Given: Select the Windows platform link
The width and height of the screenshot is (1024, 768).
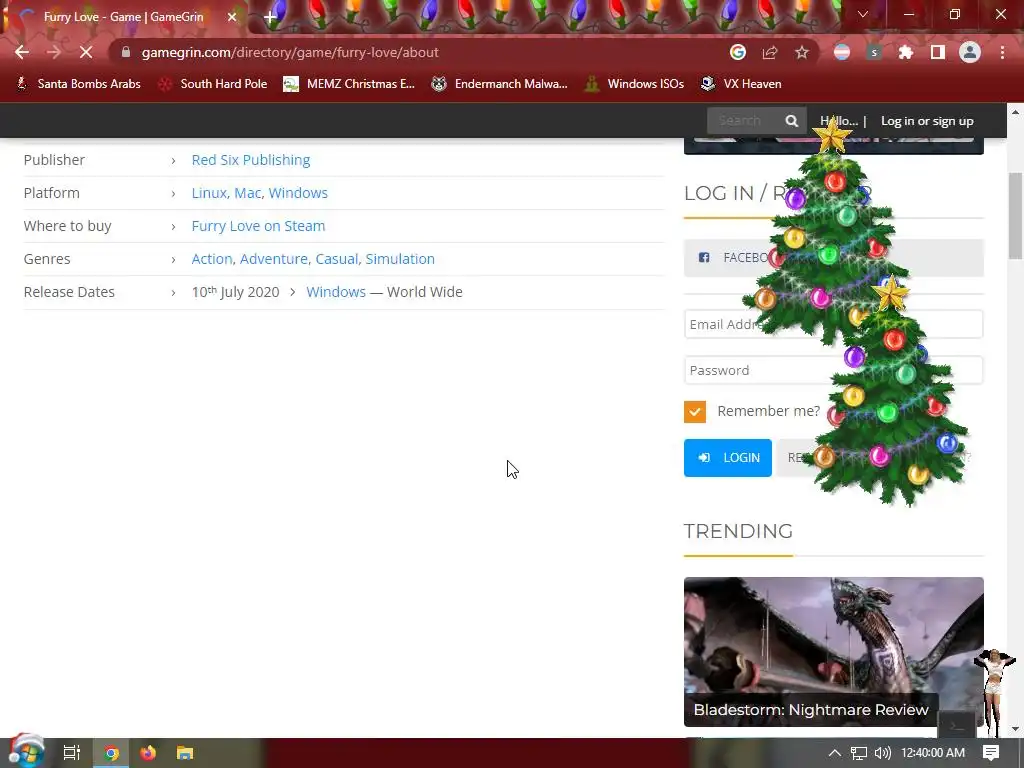Looking at the screenshot, I should click(298, 193).
